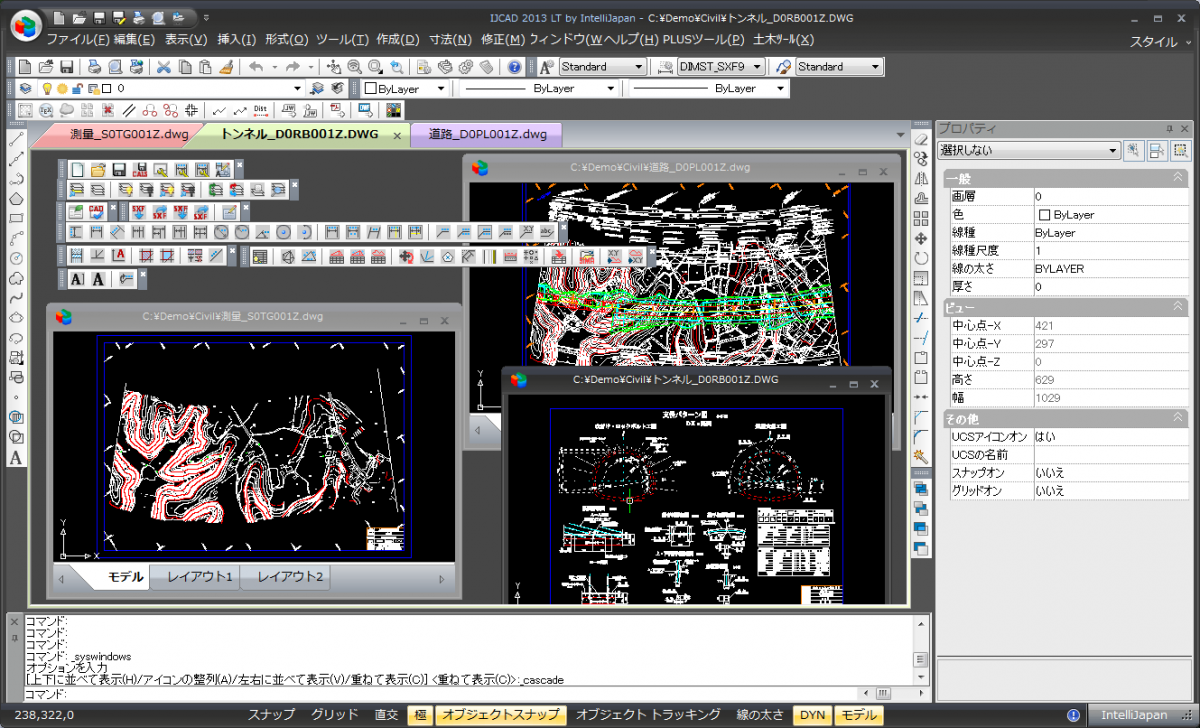Image resolution: width=1200 pixels, height=728 pixels.
Task: Click the info icon in status bar
Action: [1073, 715]
